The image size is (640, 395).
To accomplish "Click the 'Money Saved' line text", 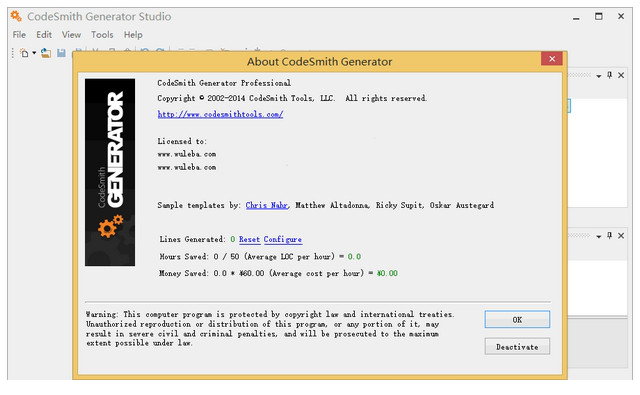I will point(278,273).
